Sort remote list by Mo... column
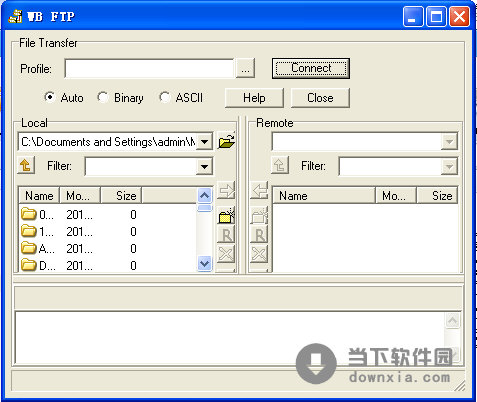 (396, 195)
